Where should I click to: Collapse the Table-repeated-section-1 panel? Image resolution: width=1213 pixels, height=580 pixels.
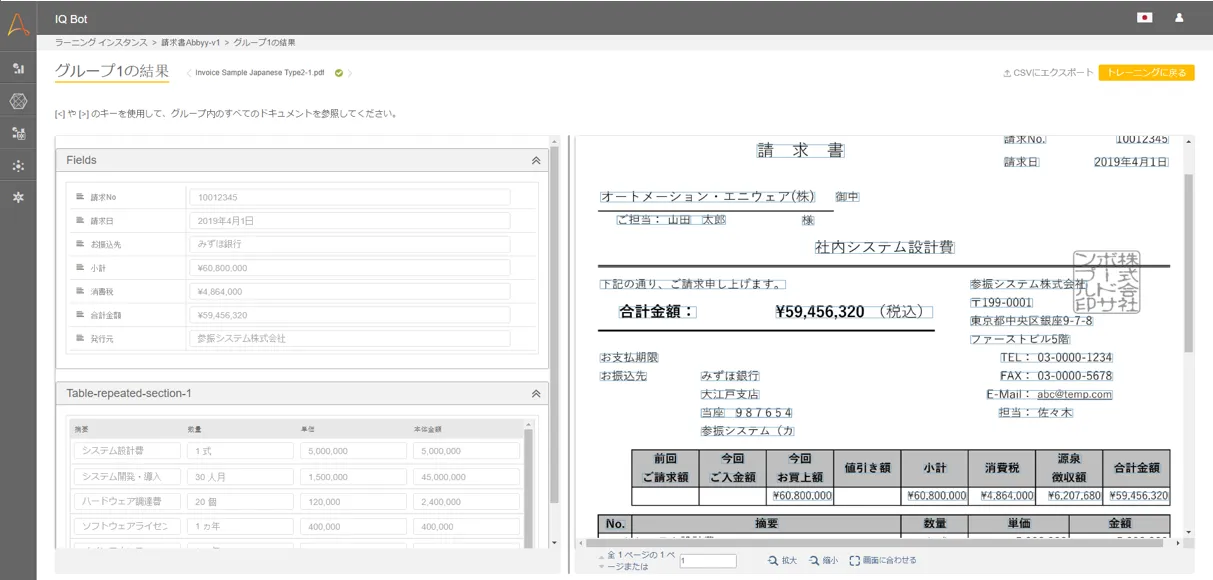535,394
